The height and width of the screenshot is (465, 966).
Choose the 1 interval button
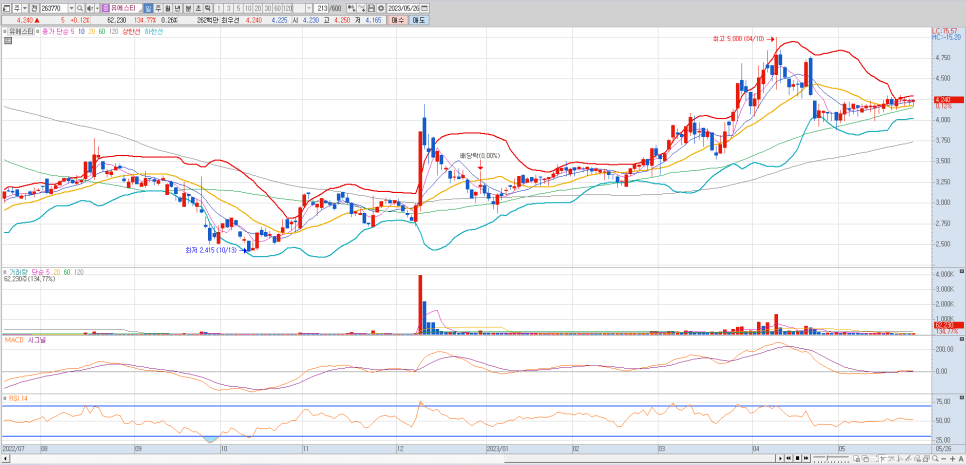click(x=219, y=8)
